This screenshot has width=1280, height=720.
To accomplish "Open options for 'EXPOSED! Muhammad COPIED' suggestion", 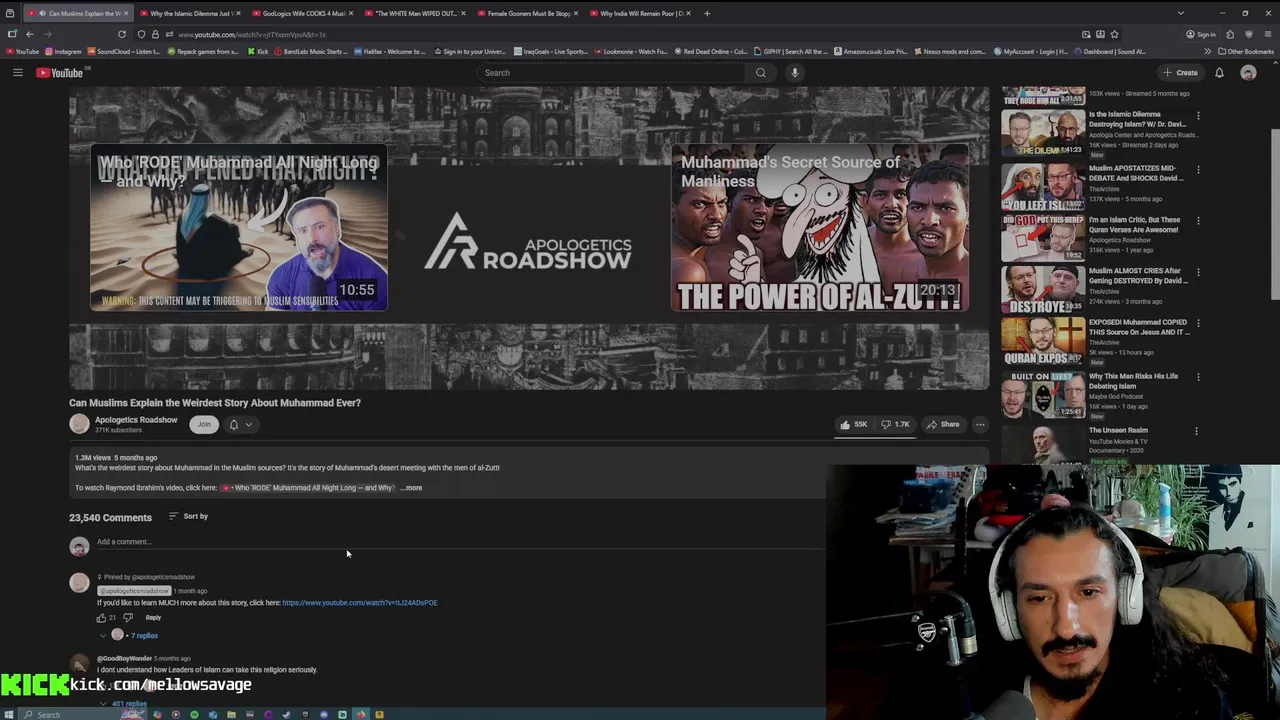I will point(1198,324).
